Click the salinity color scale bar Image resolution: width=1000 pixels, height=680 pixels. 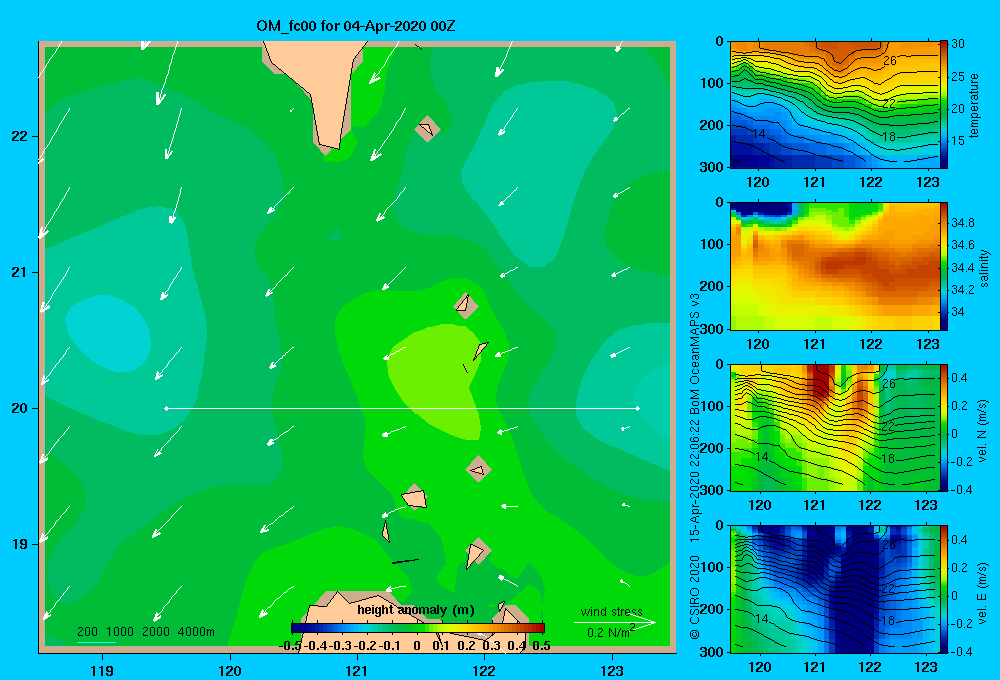[943, 267]
